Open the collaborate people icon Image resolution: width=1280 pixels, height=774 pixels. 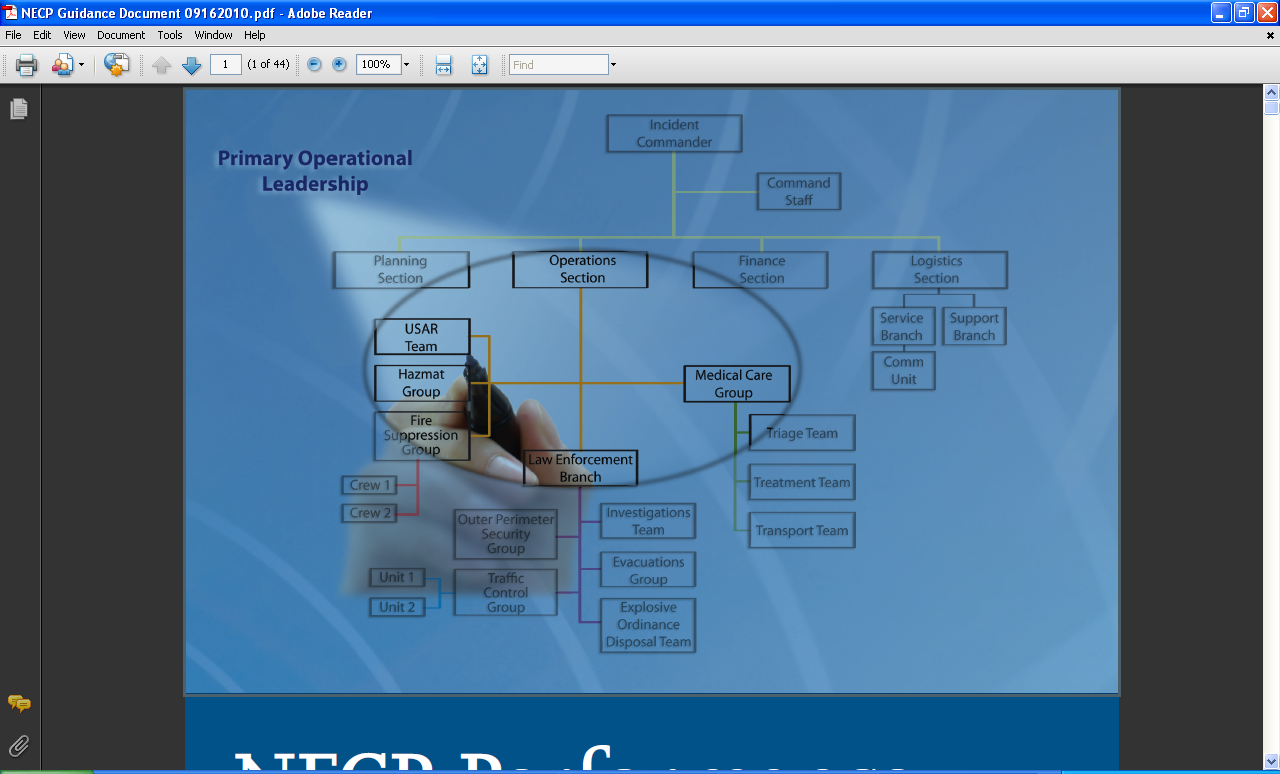(x=62, y=65)
